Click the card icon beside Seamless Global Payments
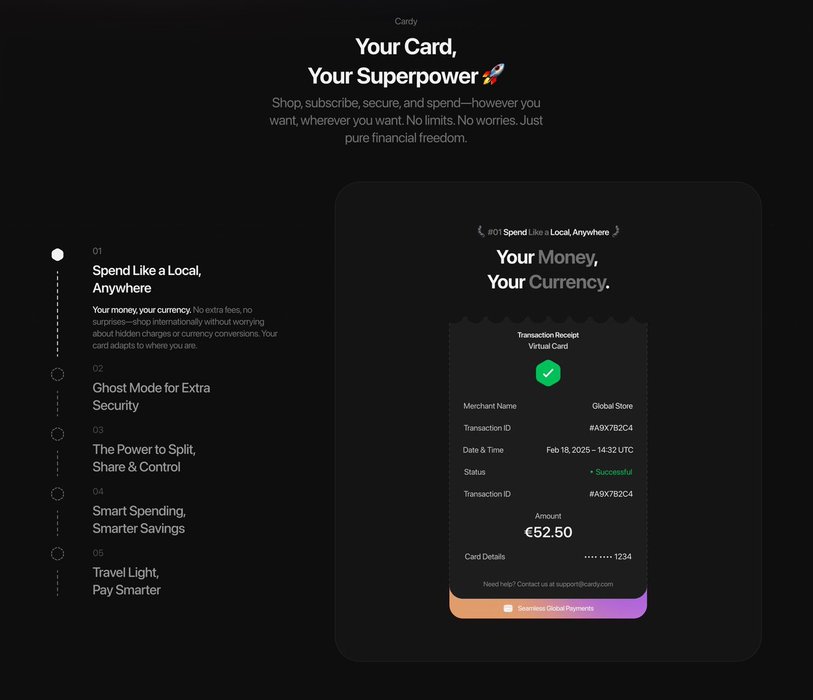The width and height of the screenshot is (813, 700). [508, 608]
